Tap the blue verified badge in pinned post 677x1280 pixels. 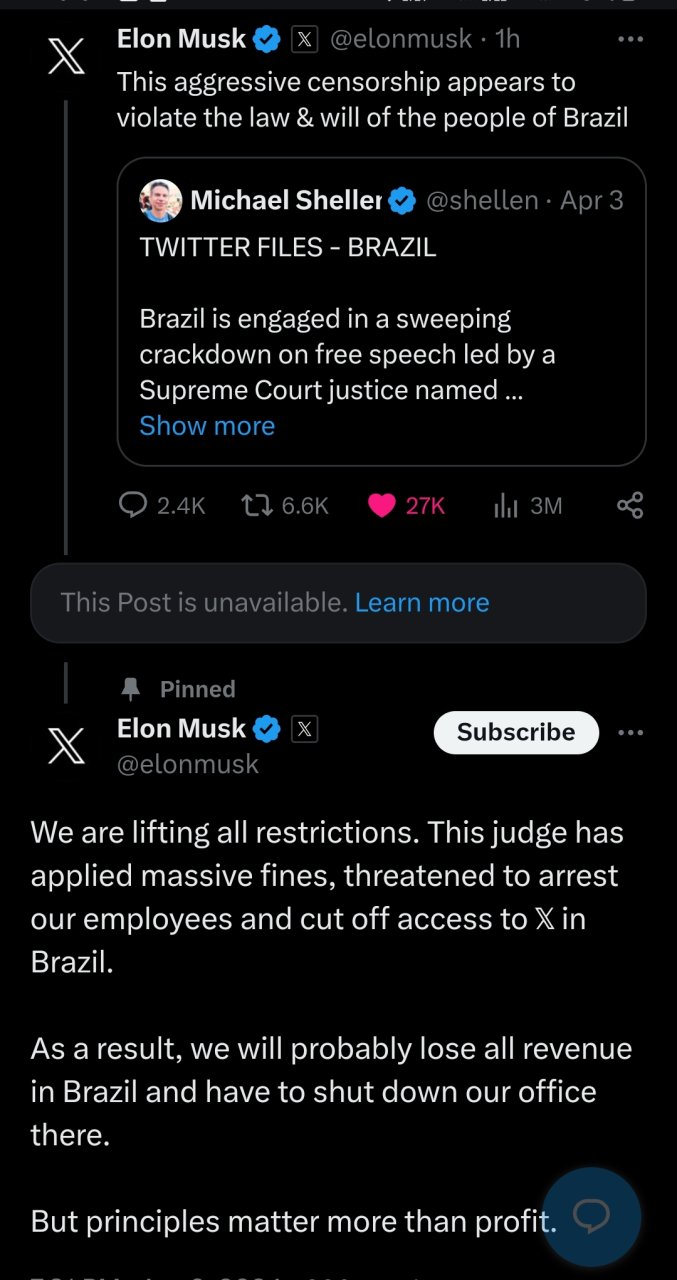coord(267,730)
